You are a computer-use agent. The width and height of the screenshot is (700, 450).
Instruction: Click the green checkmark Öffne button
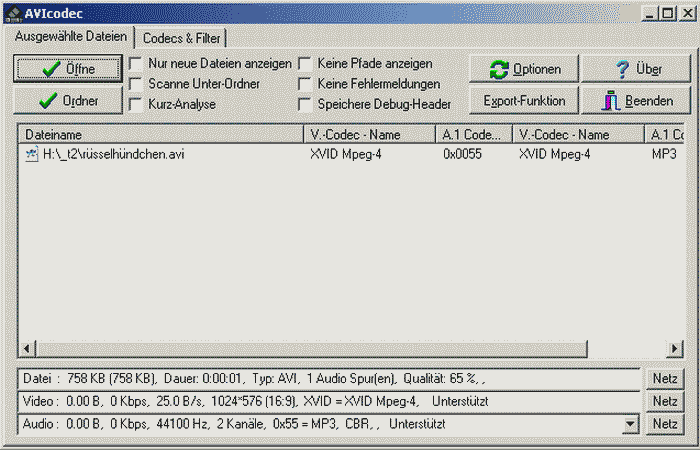tap(67, 69)
